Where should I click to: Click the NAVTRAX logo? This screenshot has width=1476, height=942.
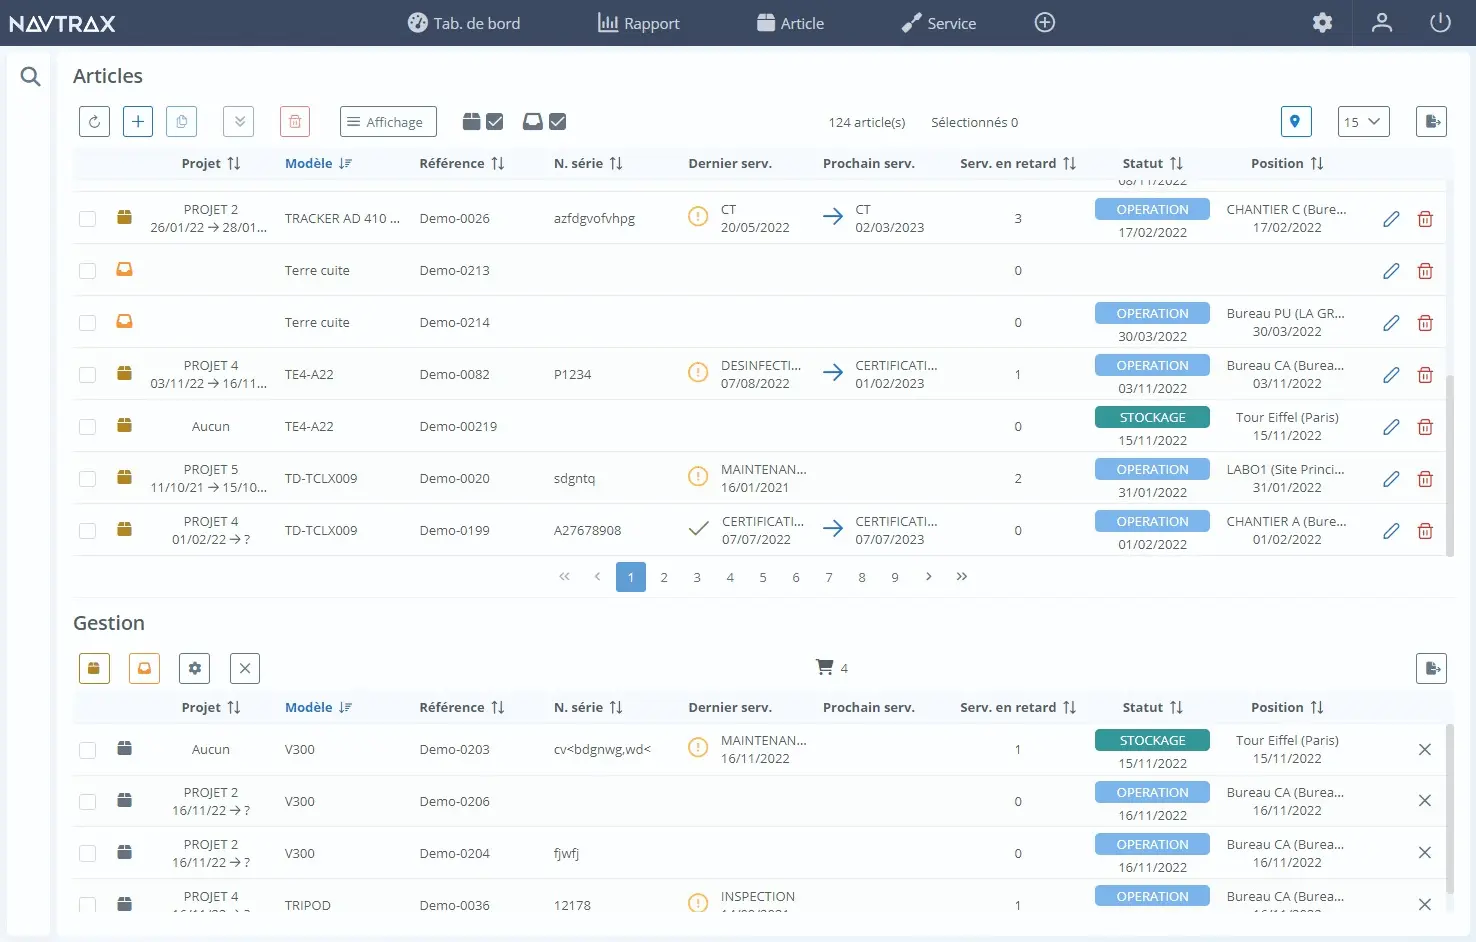(x=62, y=23)
